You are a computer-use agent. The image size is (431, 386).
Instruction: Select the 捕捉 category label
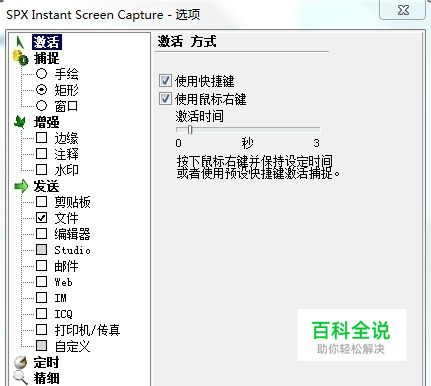[46, 58]
